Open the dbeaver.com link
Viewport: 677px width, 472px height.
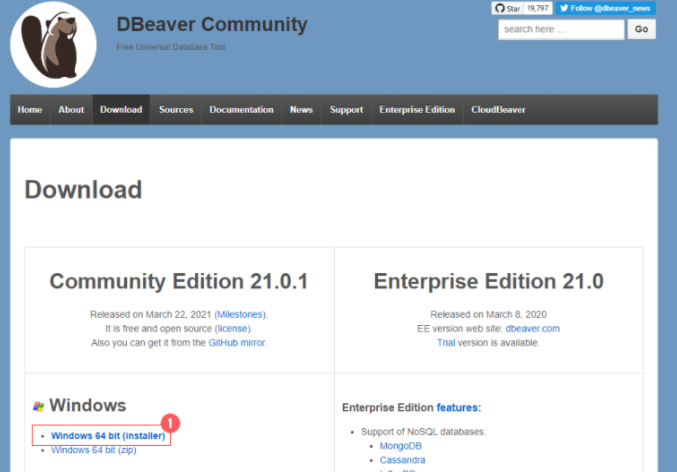click(532, 329)
